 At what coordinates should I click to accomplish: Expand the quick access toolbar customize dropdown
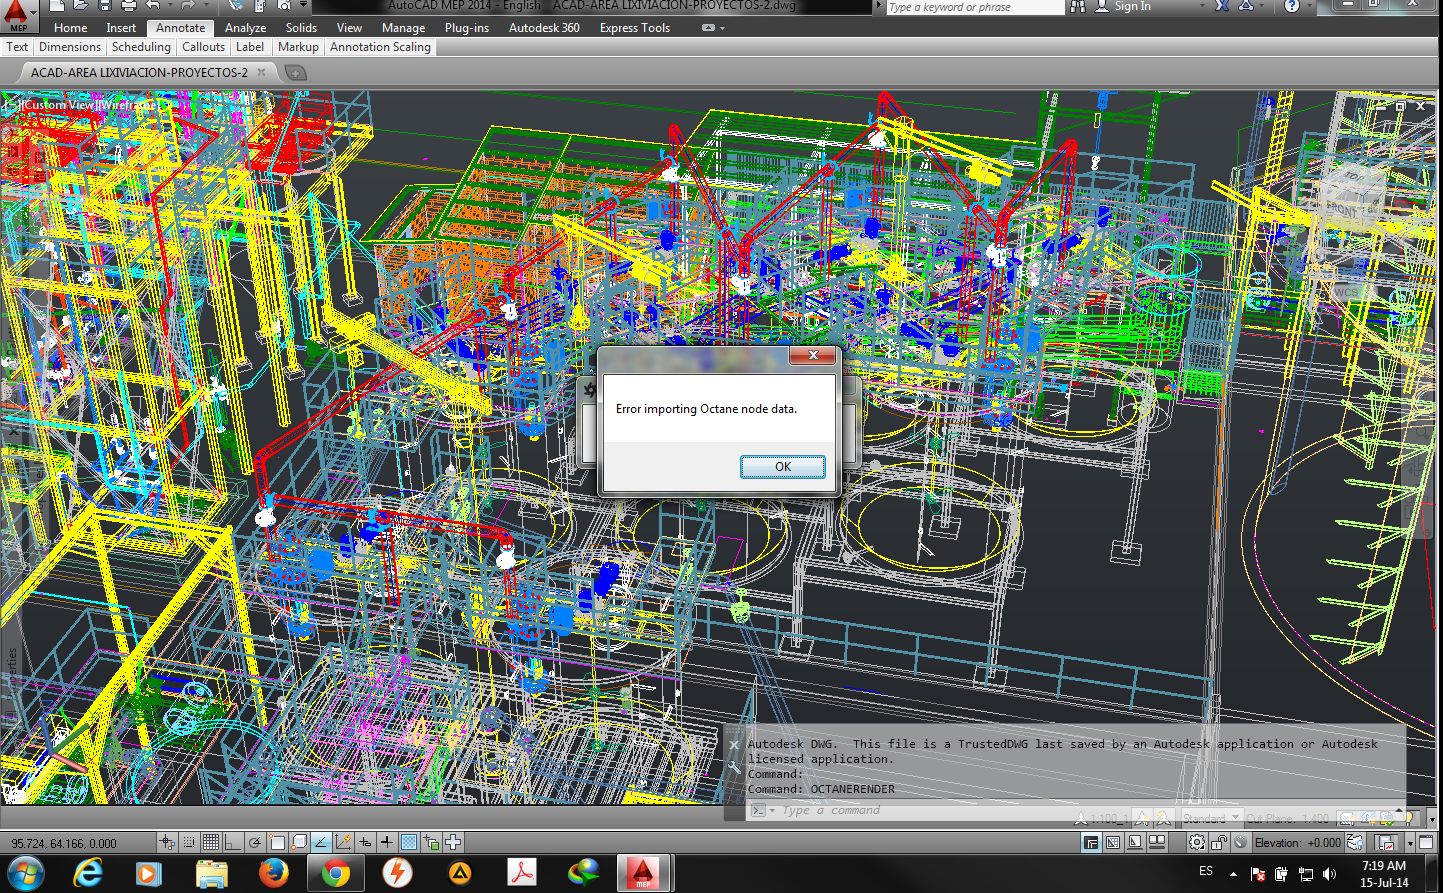304,6
